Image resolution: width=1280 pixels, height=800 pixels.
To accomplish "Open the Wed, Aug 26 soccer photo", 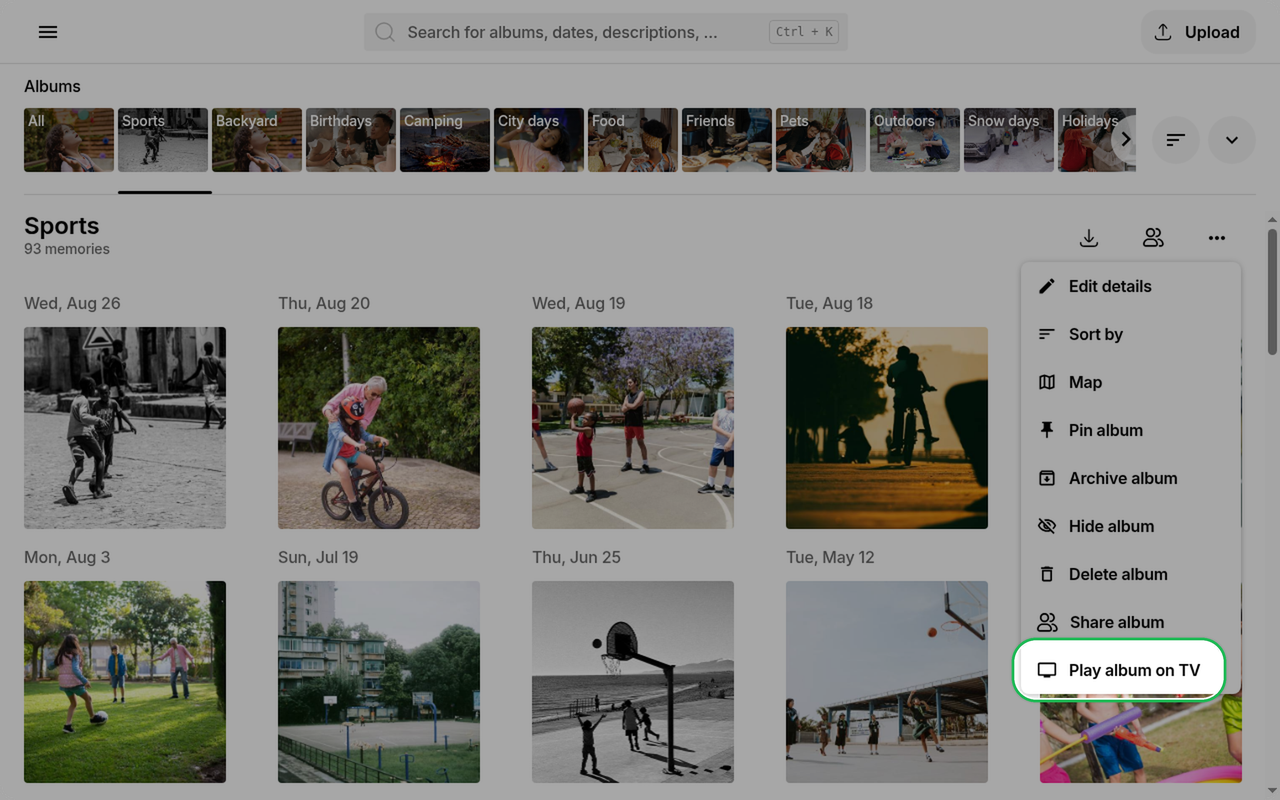I will pyautogui.click(x=125, y=428).
